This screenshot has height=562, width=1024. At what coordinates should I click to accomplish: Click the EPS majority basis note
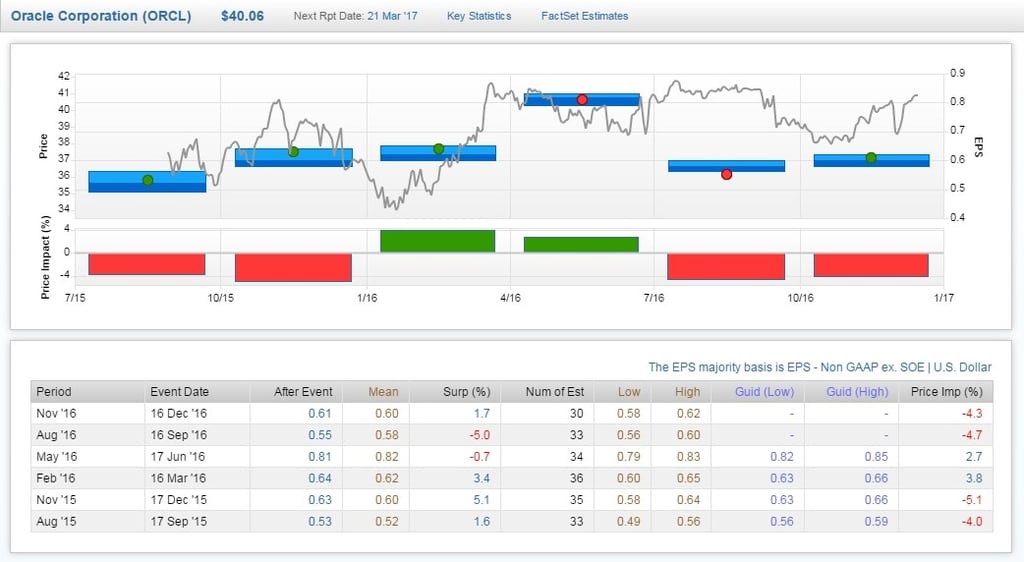[820, 367]
